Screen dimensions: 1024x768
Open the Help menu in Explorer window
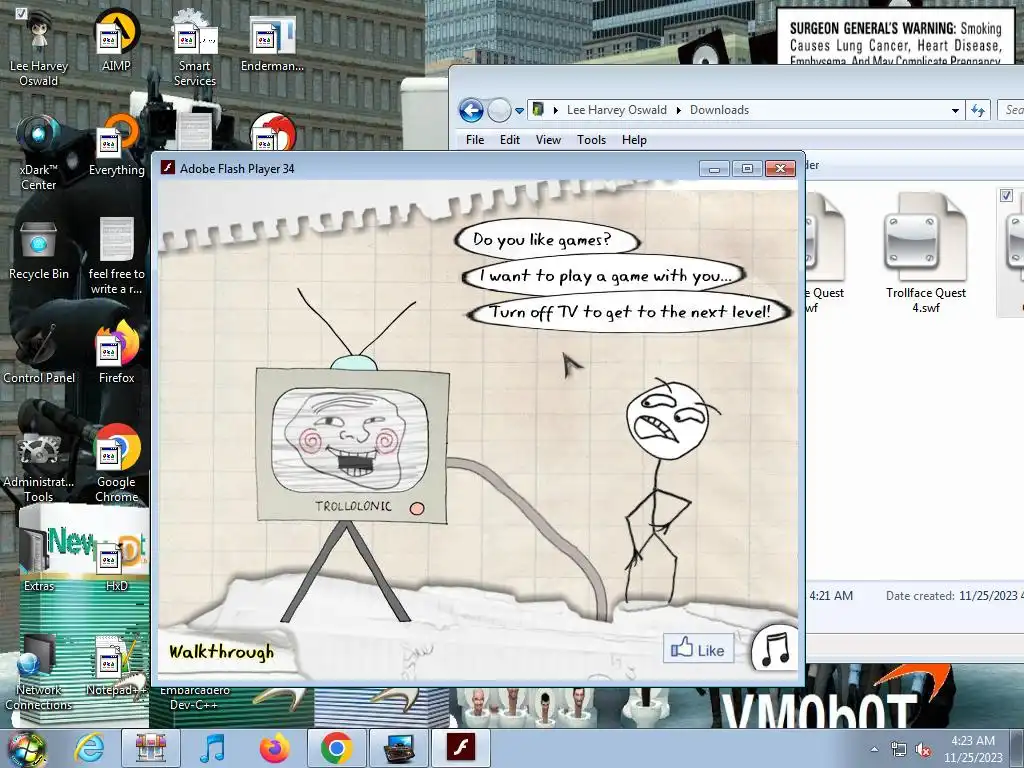(634, 140)
